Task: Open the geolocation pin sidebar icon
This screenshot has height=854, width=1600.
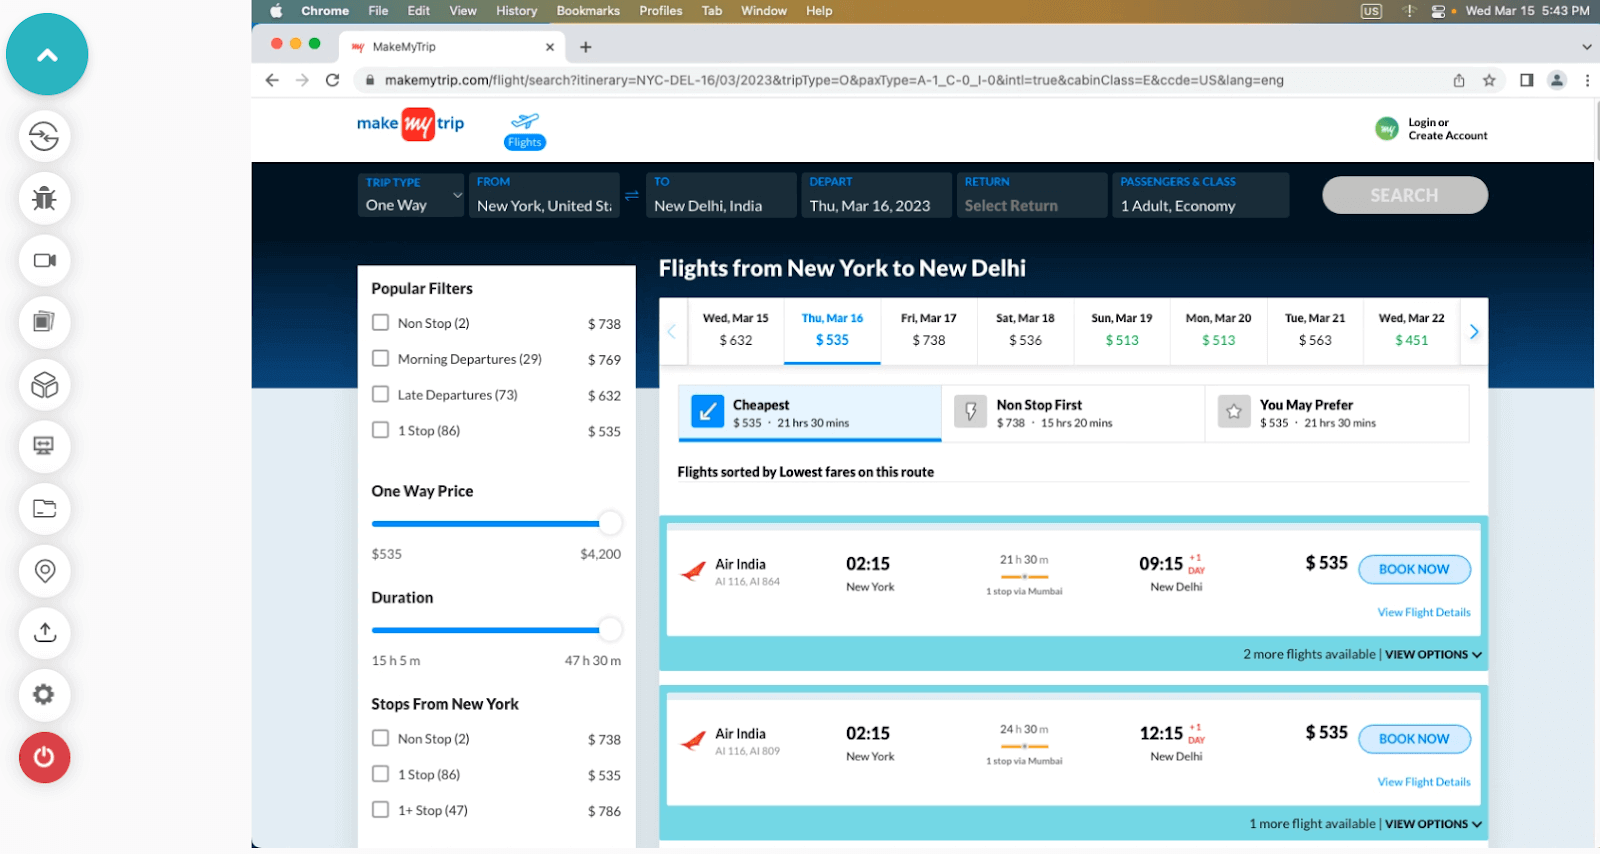Action: (x=44, y=570)
